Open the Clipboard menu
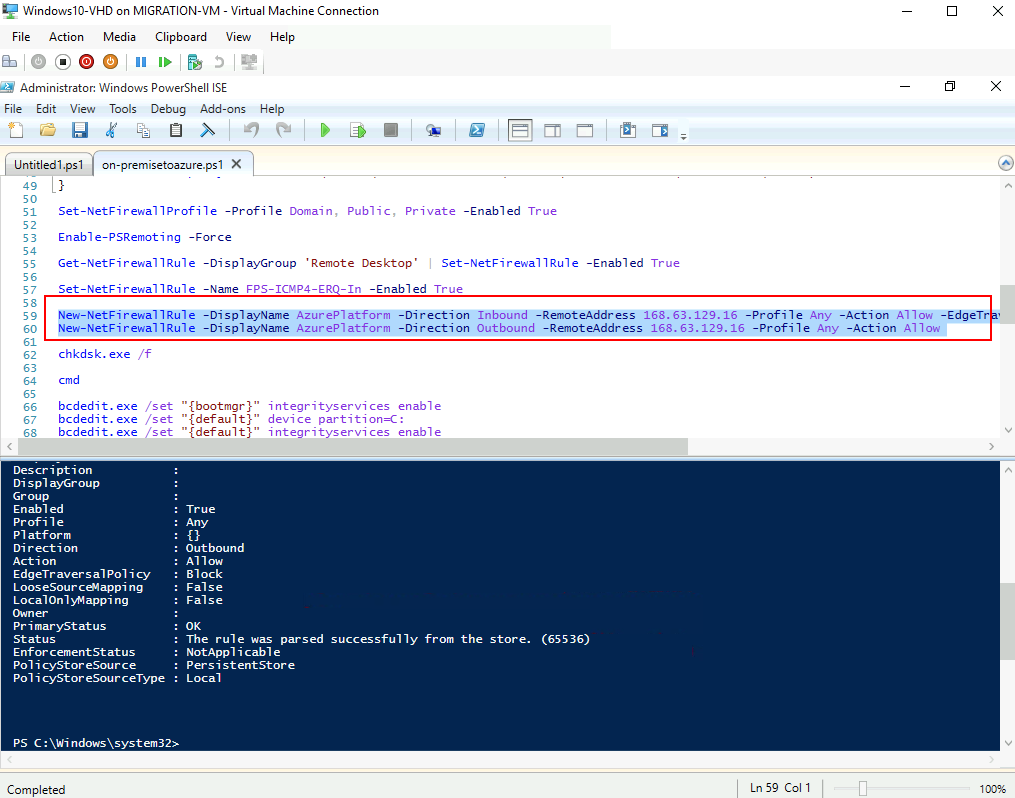The image size is (1015, 798). point(181,37)
